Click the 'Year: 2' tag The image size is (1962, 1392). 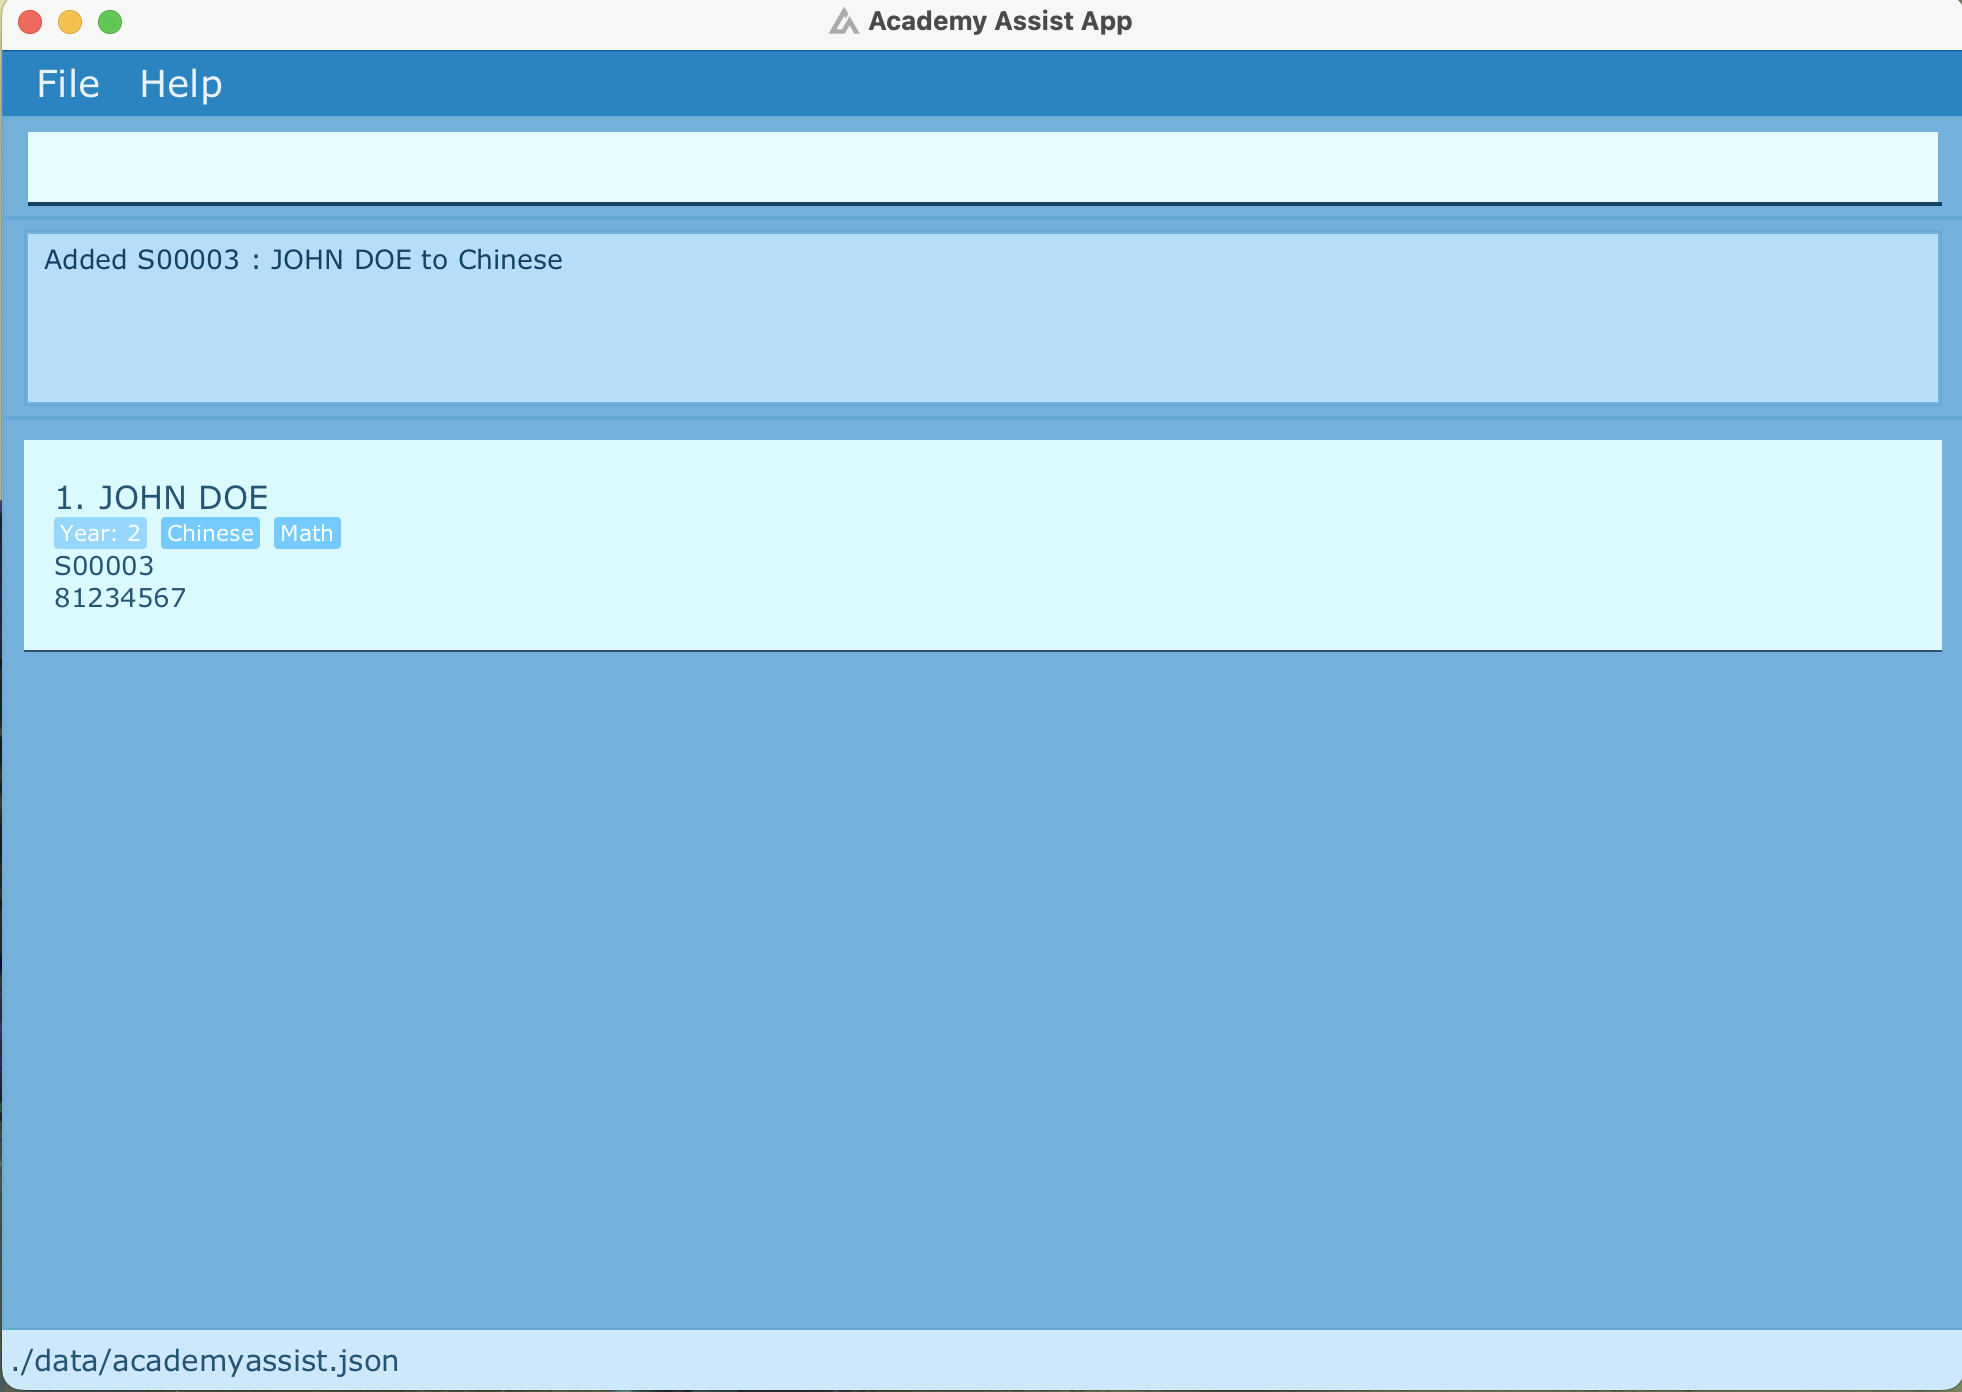100,533
